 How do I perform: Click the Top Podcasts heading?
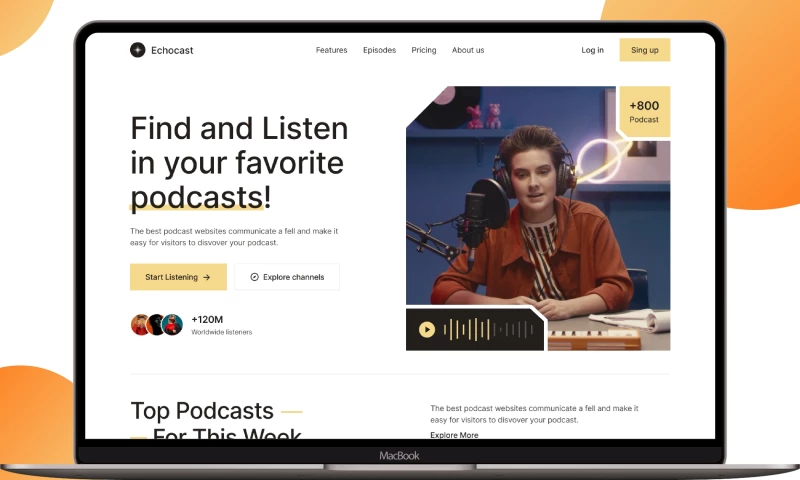[x=202, y=411]
